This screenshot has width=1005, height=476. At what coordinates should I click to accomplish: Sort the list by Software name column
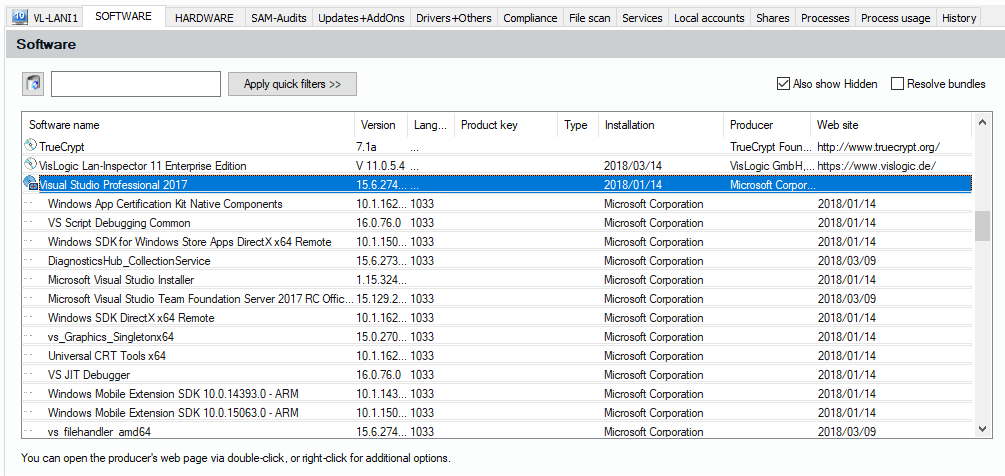click(64, 125)
